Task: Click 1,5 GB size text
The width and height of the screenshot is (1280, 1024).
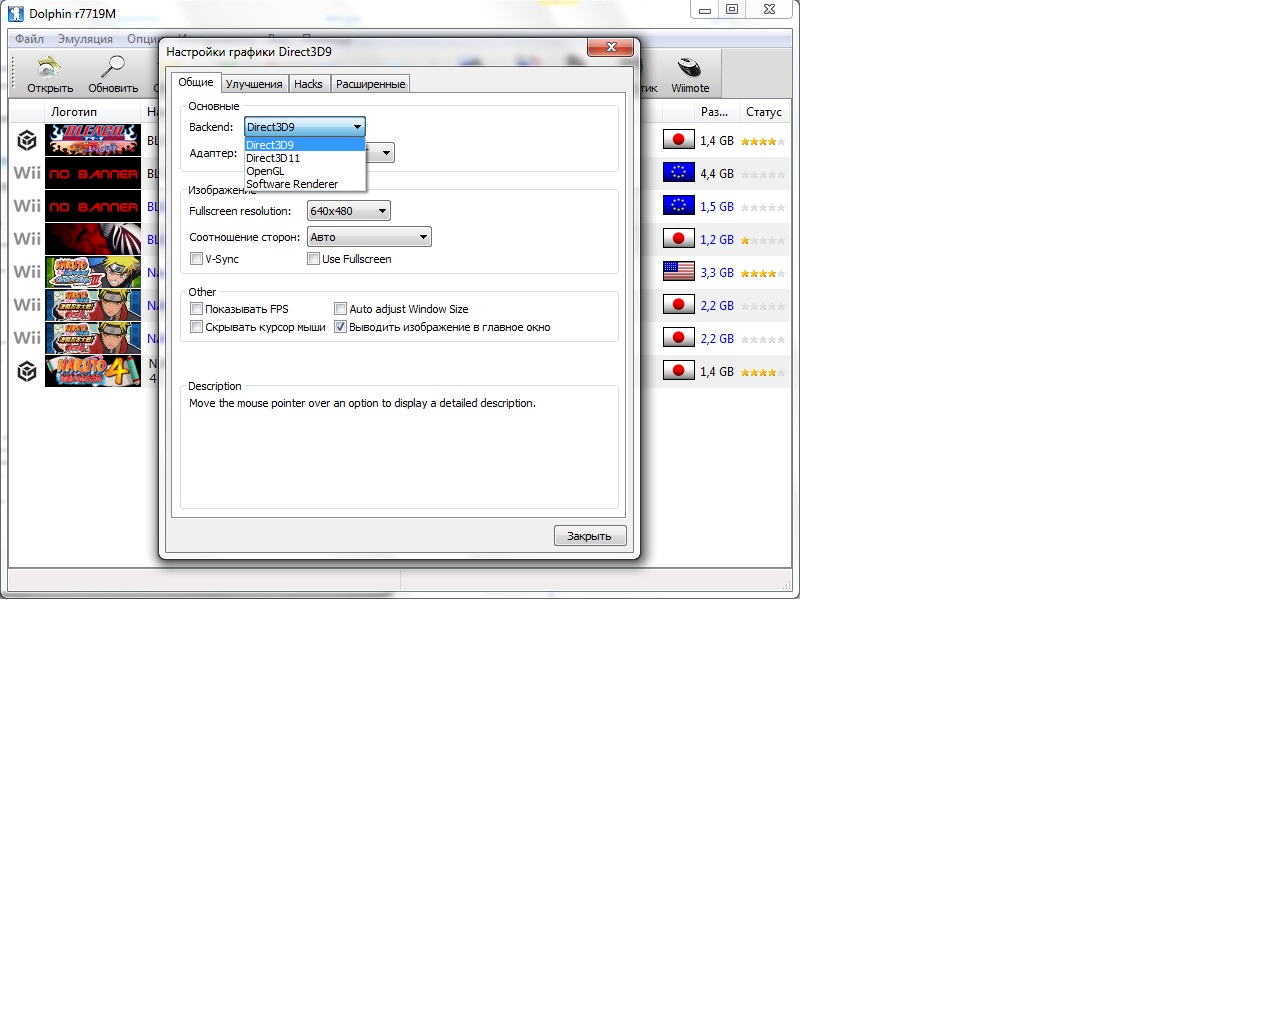Action: [x=717, y=207]
